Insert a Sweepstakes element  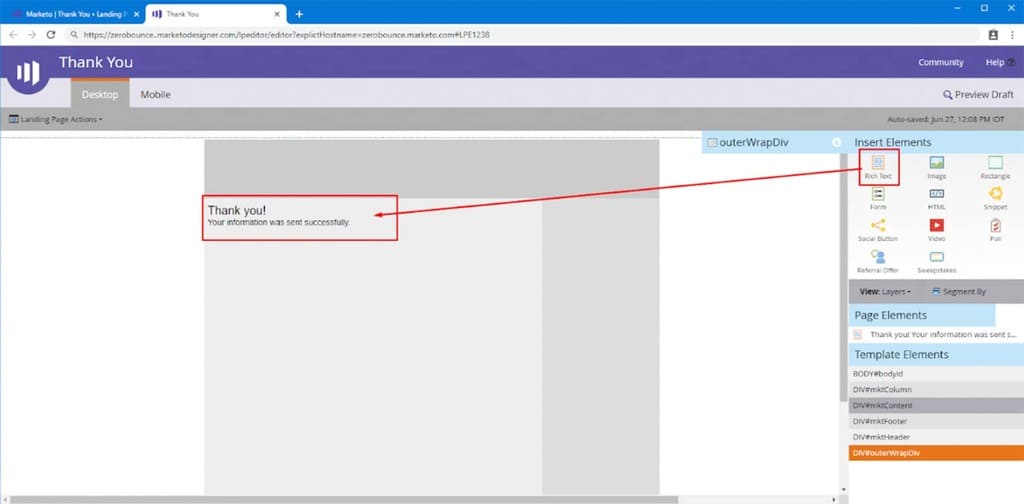(936, 262)
